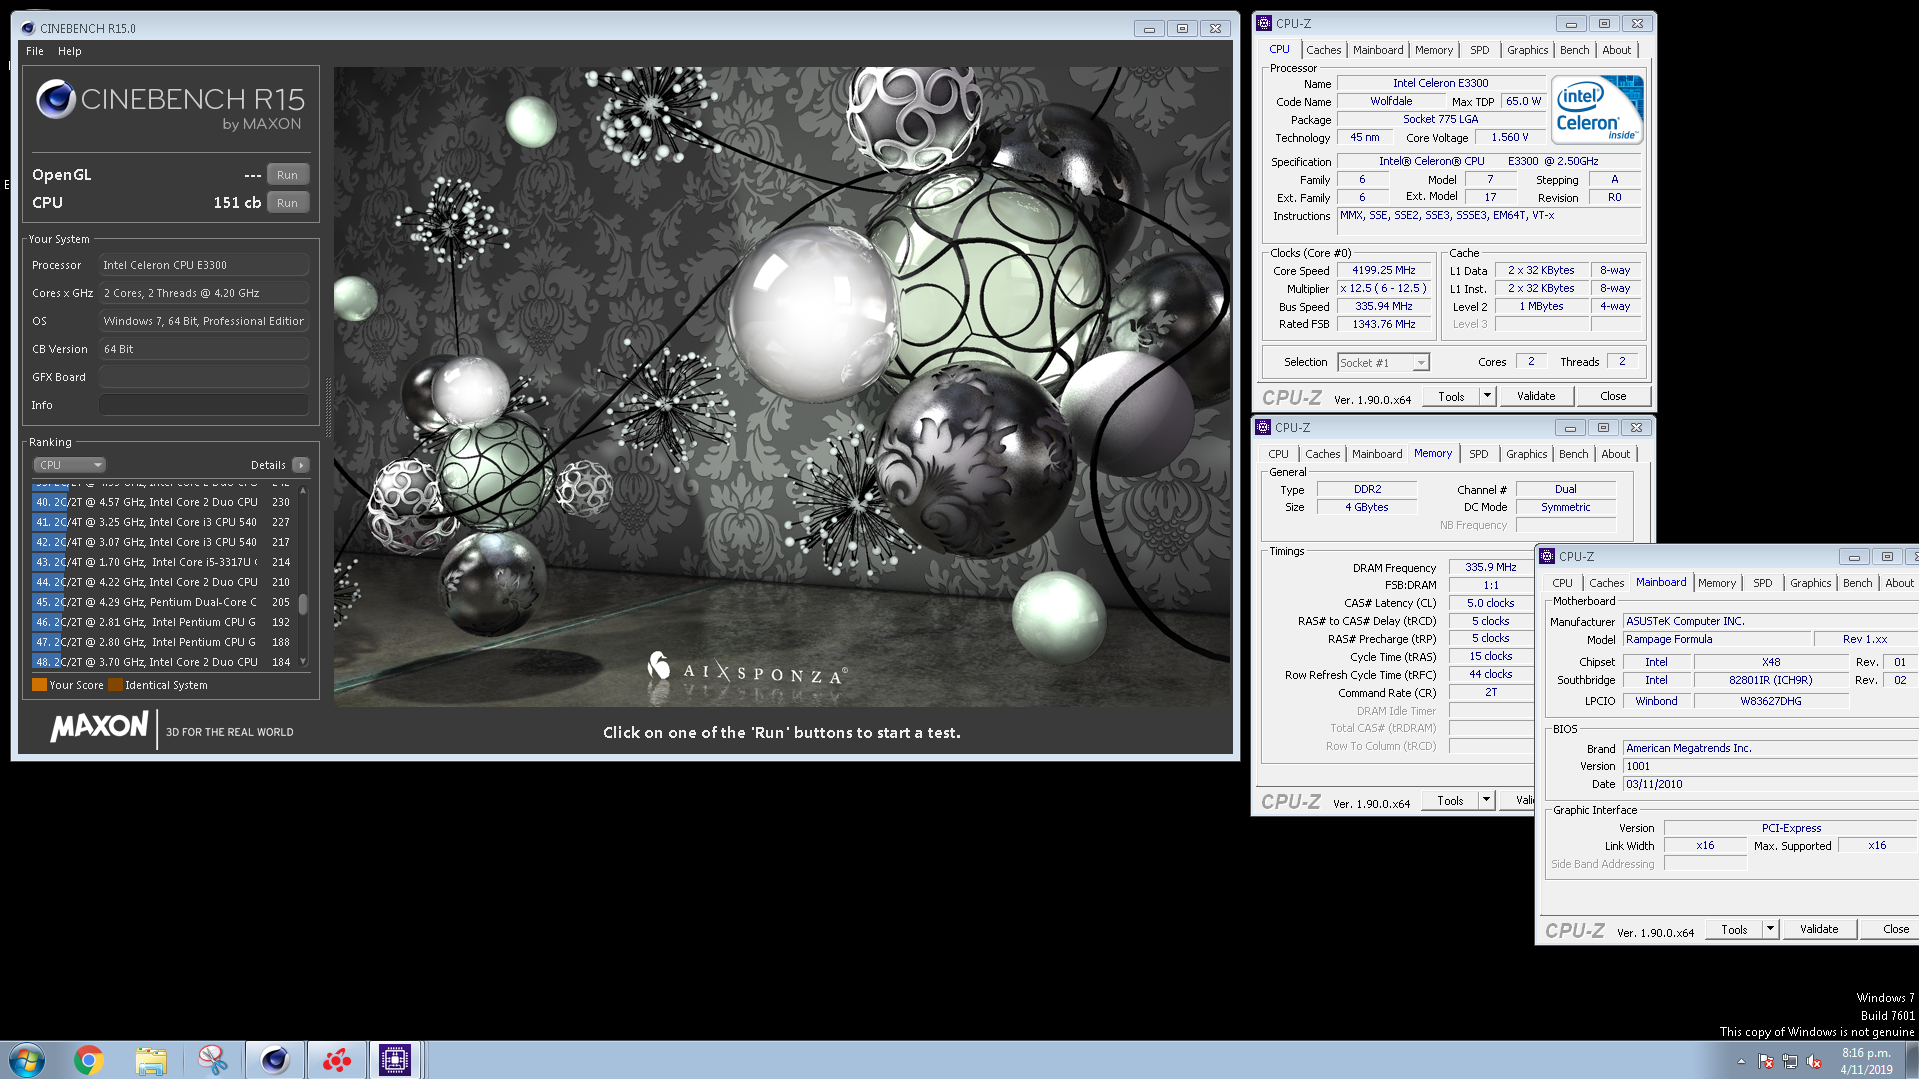Launch Google Chrome from the taskbar
1919x1079 pixels.
(x=89, y=1060)
